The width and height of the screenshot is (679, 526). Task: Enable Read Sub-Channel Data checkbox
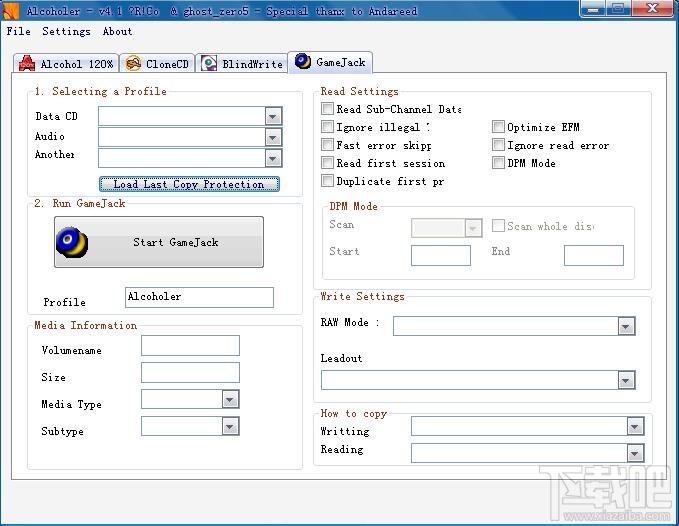(x=328, y=108)
